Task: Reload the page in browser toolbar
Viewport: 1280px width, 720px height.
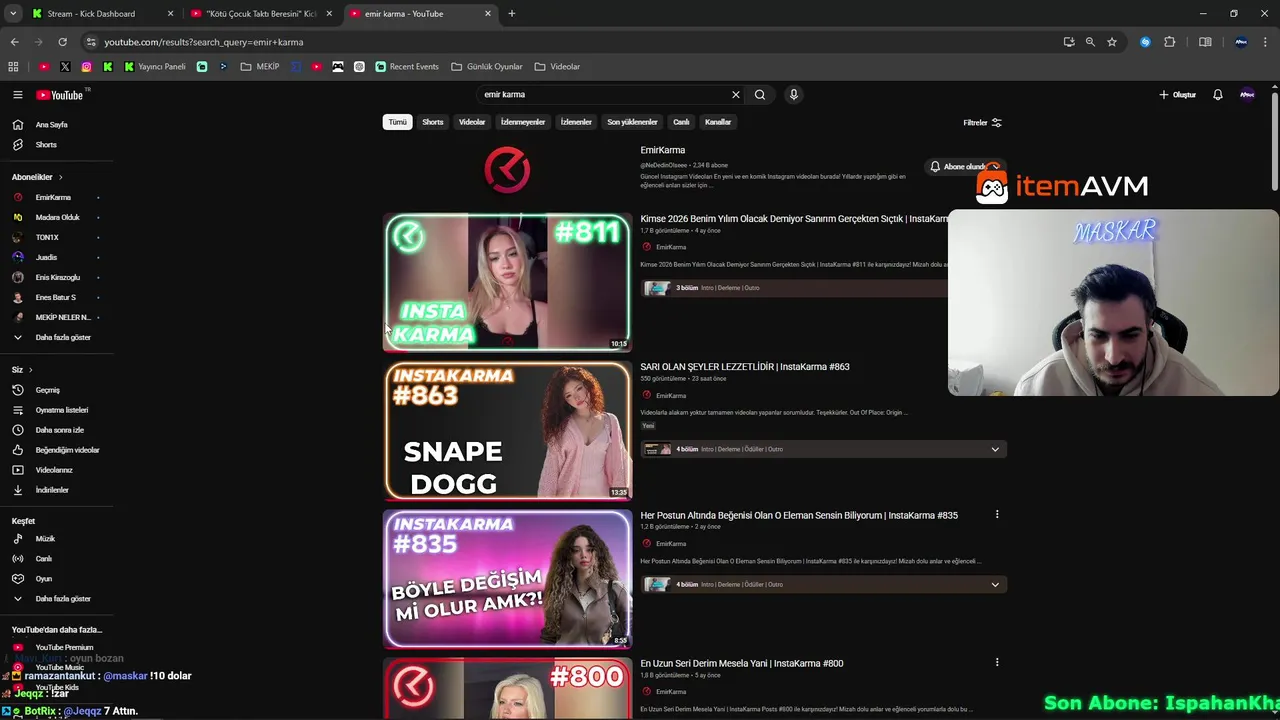Action: (x=62, y=42)
